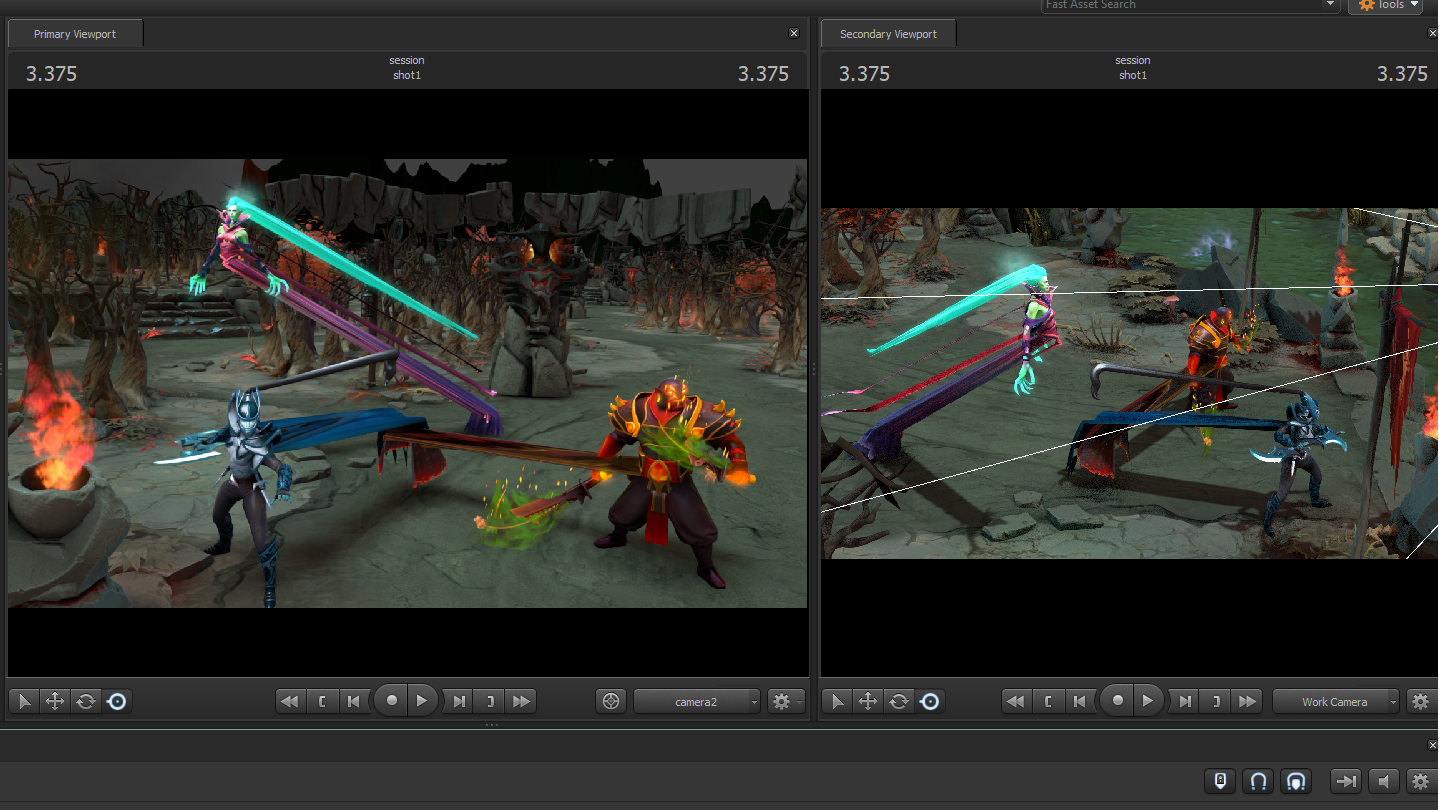Click the shot1 label in Primary Viewport
This screenshot has height=810, width=1439.
pyautogui.click(x=407, y=75)
